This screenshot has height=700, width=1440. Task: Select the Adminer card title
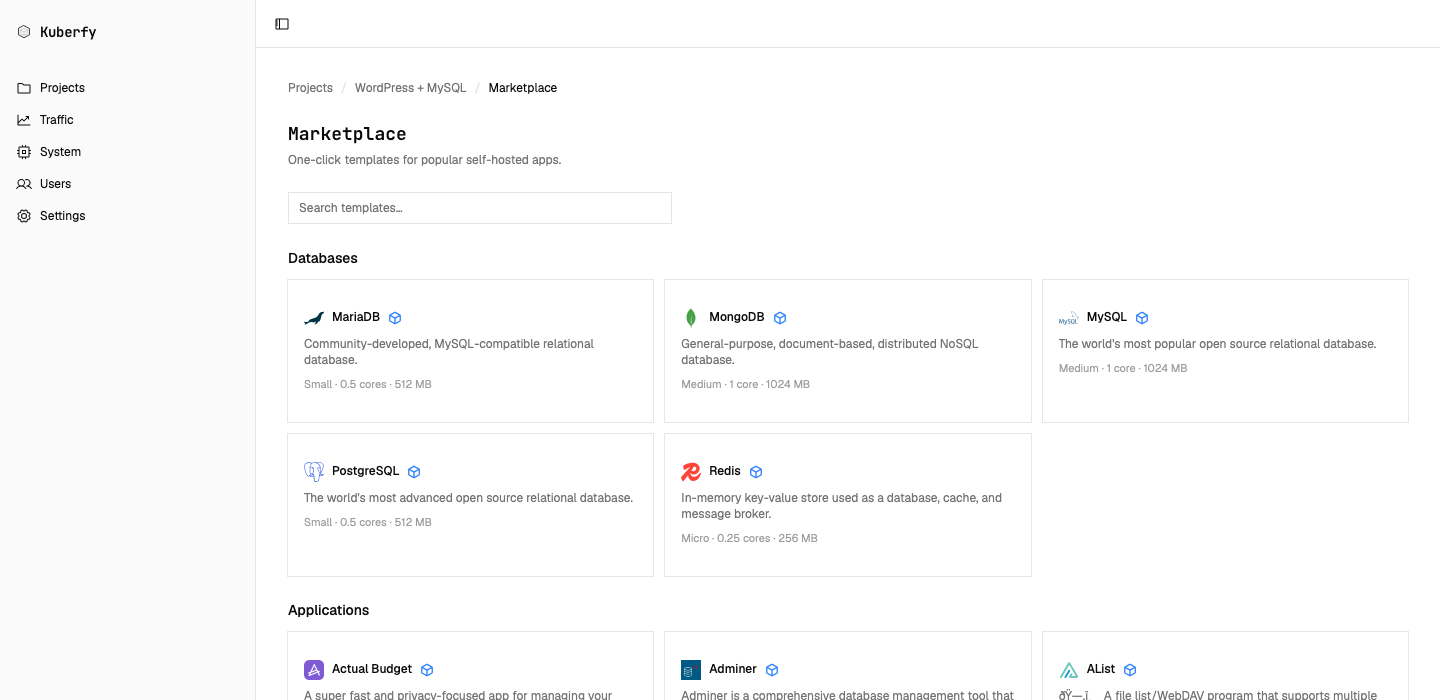(x=733, y=669)
